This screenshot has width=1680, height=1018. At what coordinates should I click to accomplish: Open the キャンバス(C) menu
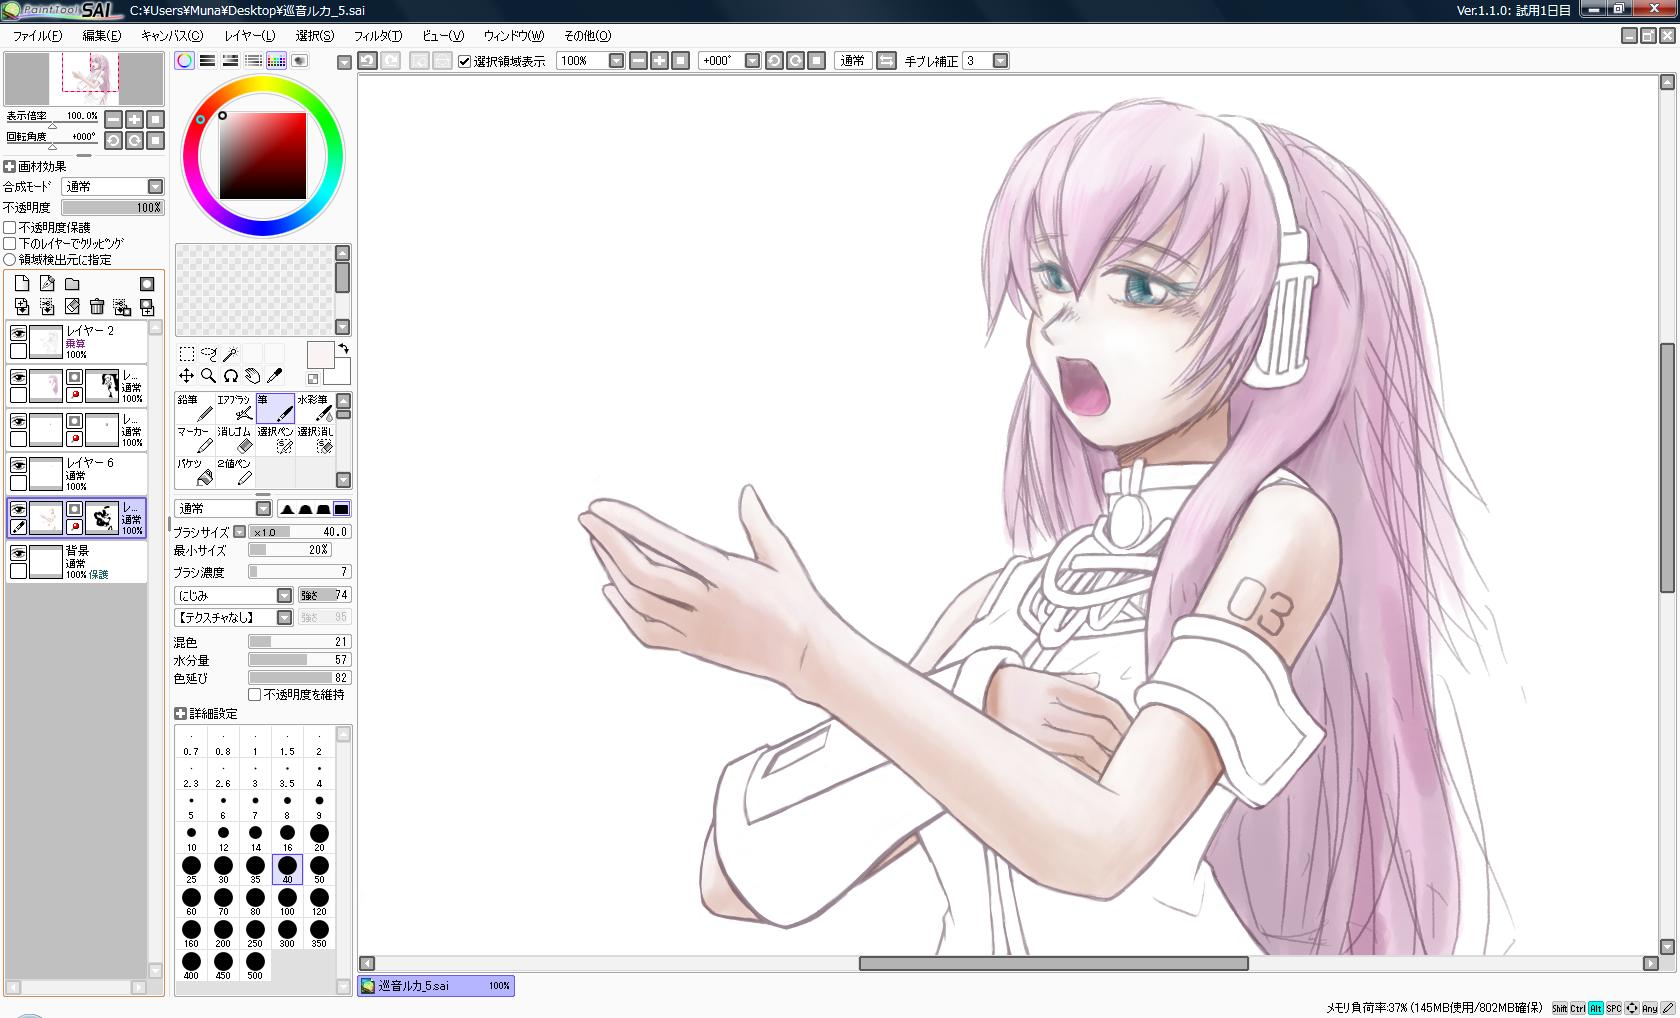coord(172,36)
